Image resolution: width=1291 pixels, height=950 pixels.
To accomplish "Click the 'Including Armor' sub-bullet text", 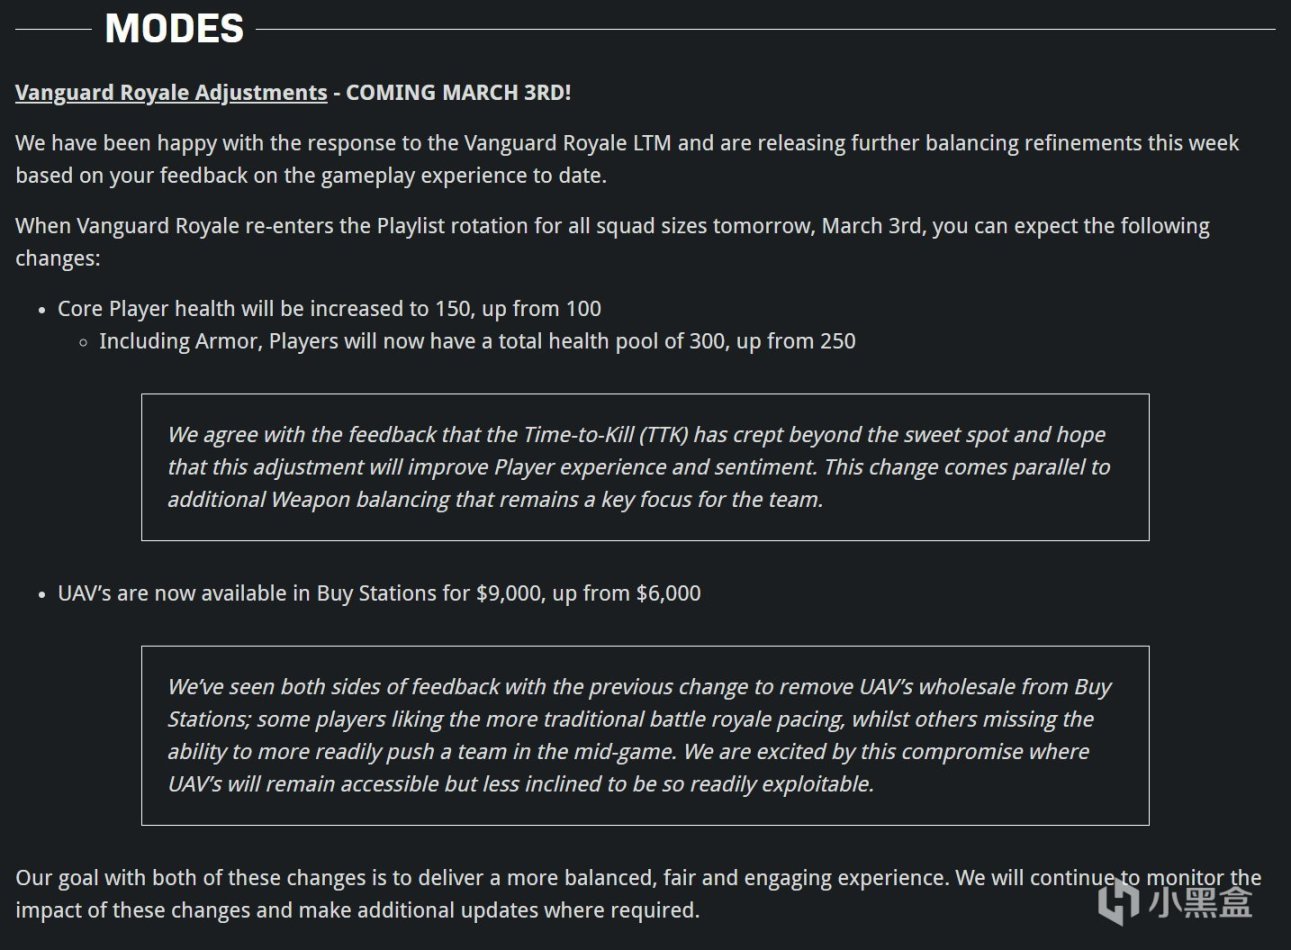I will tap(477, 341).
